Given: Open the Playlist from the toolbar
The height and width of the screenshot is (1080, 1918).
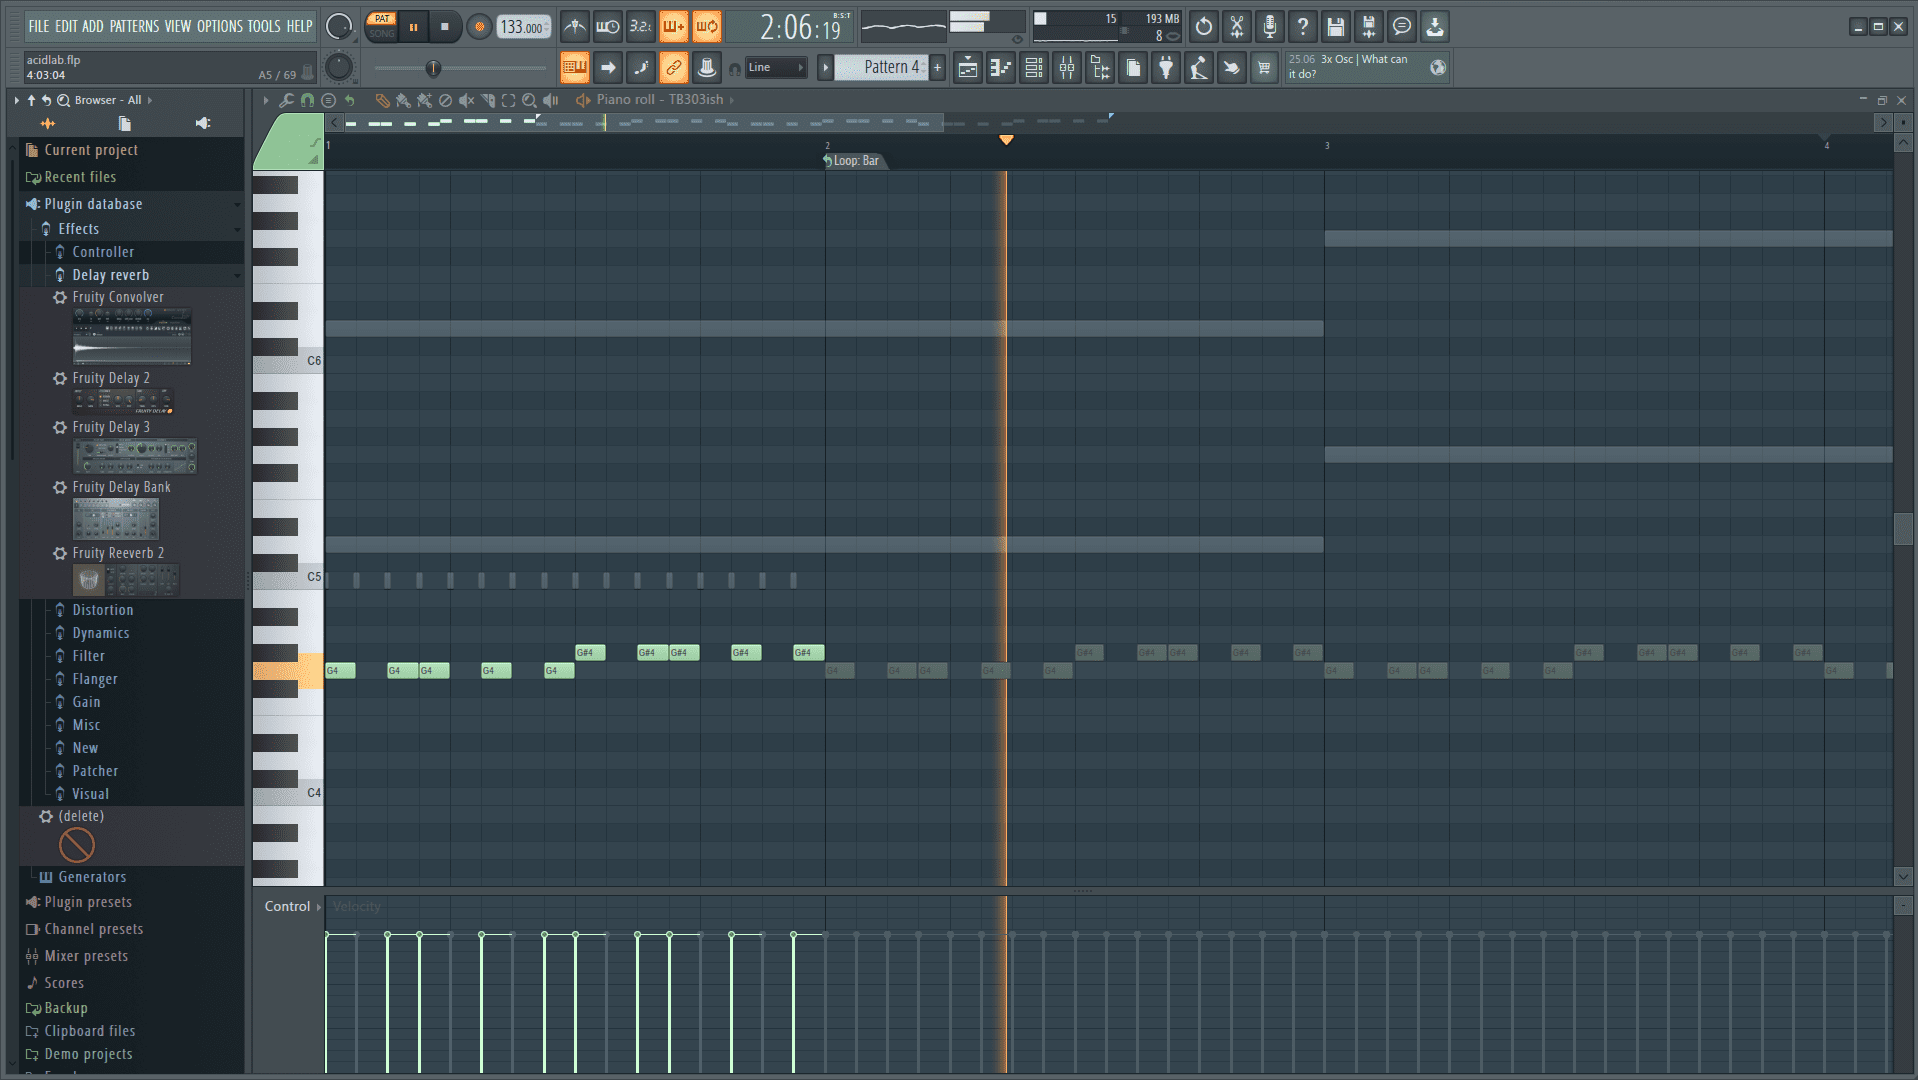Looking at the screenshot, I should [x=968, y=67].
